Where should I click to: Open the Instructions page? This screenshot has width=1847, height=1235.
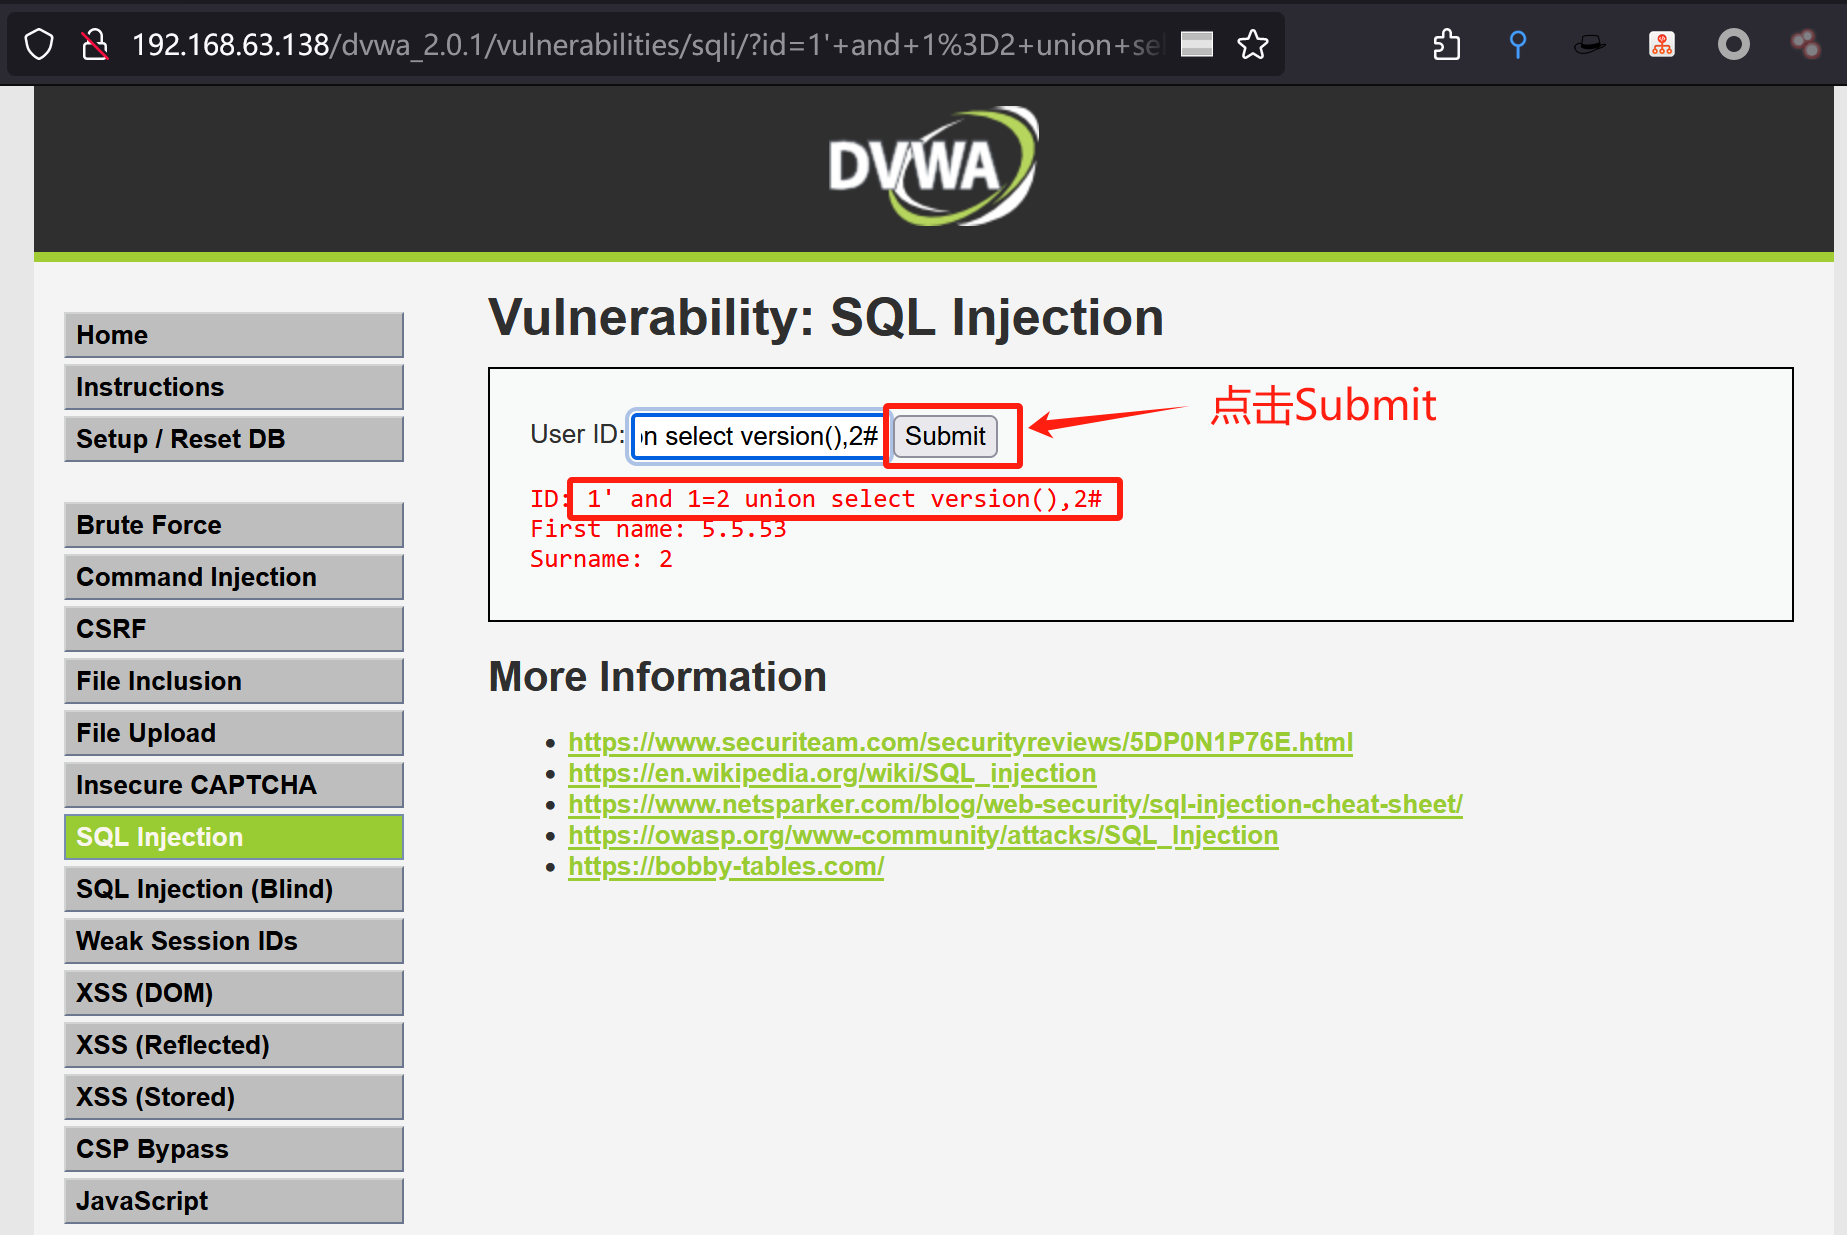pyautogui.click(x=234, y=387)
